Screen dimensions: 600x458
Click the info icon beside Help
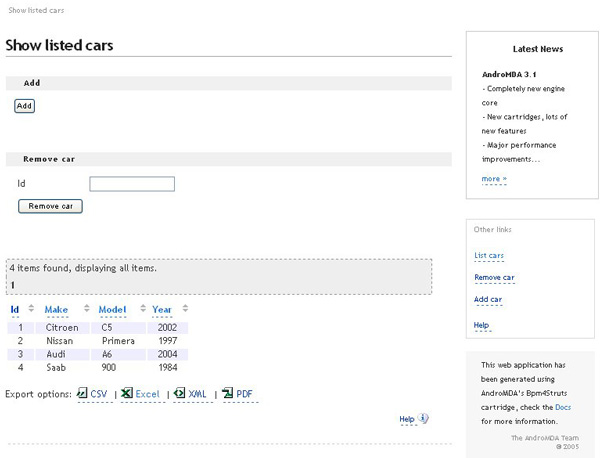[x=423, y=418]
